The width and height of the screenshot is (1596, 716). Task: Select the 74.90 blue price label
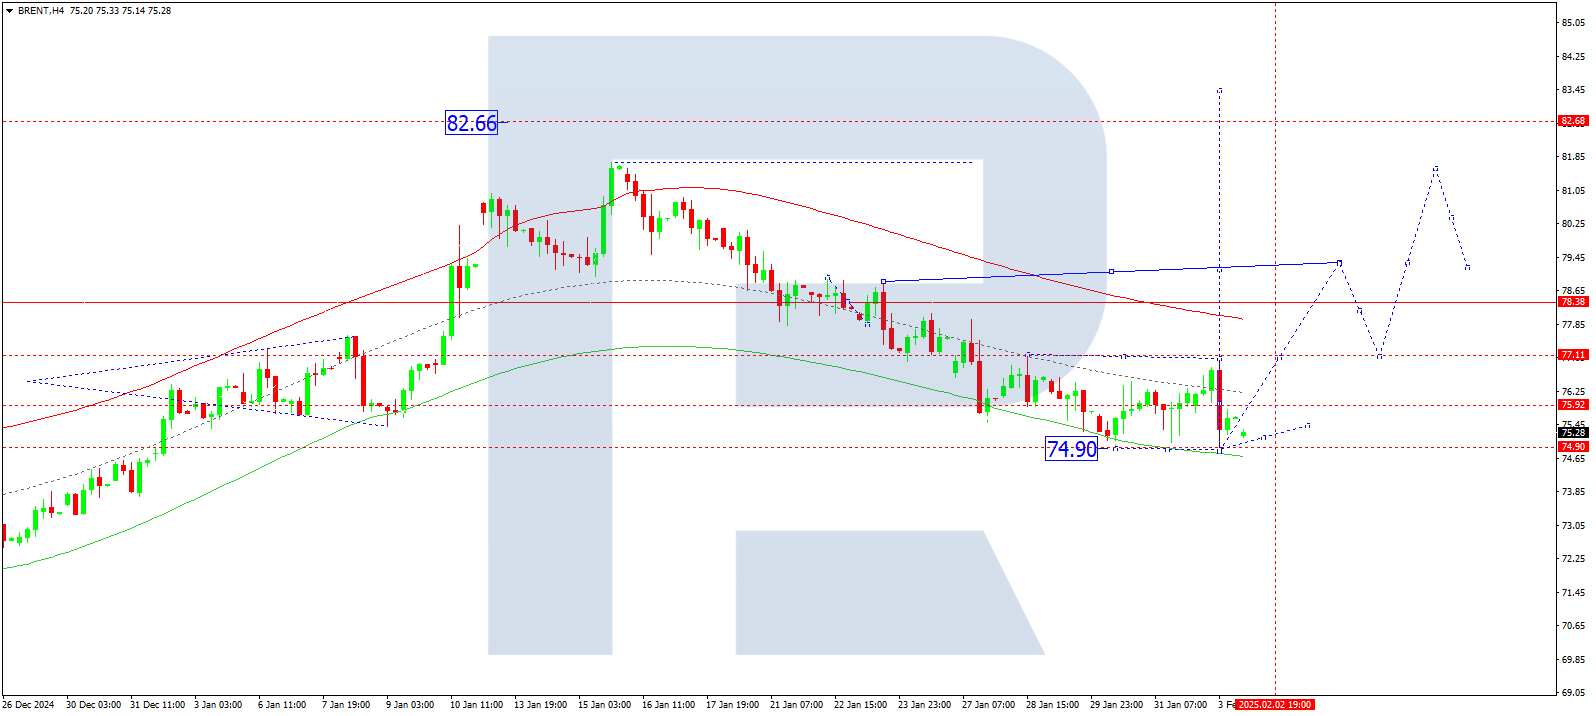coord(1071,449)
